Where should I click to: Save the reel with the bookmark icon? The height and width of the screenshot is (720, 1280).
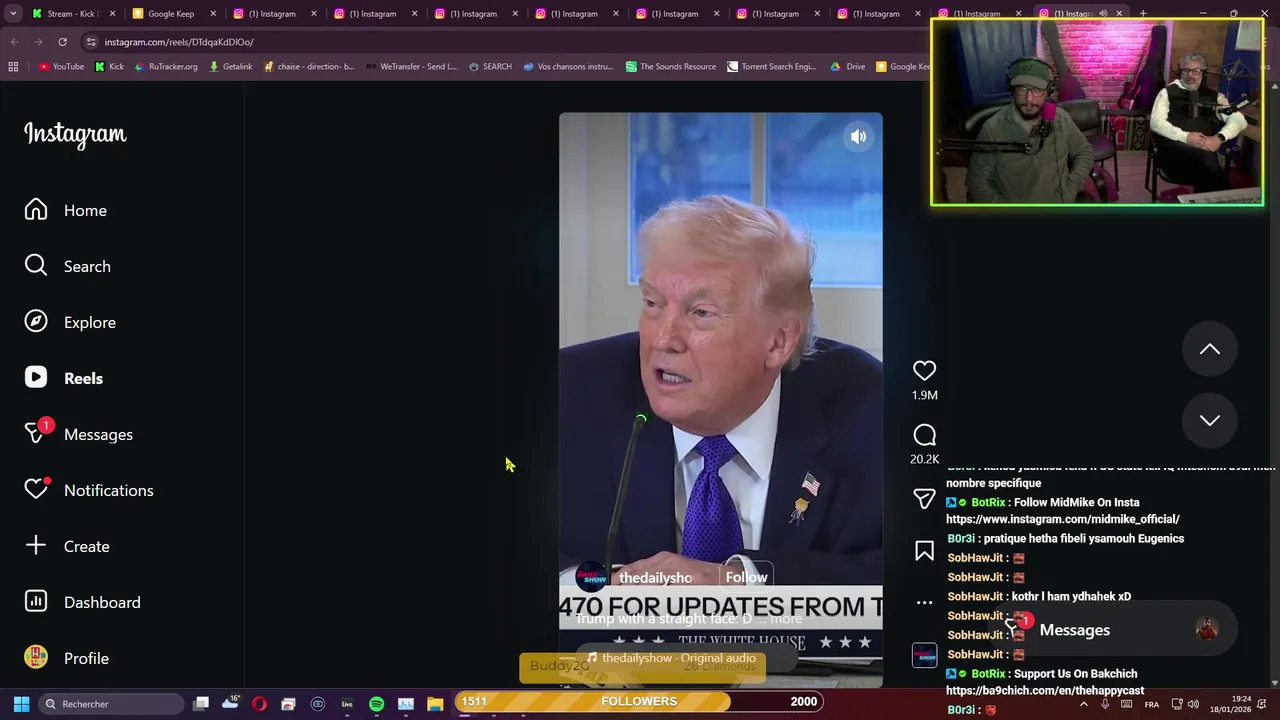pos(924,551)
